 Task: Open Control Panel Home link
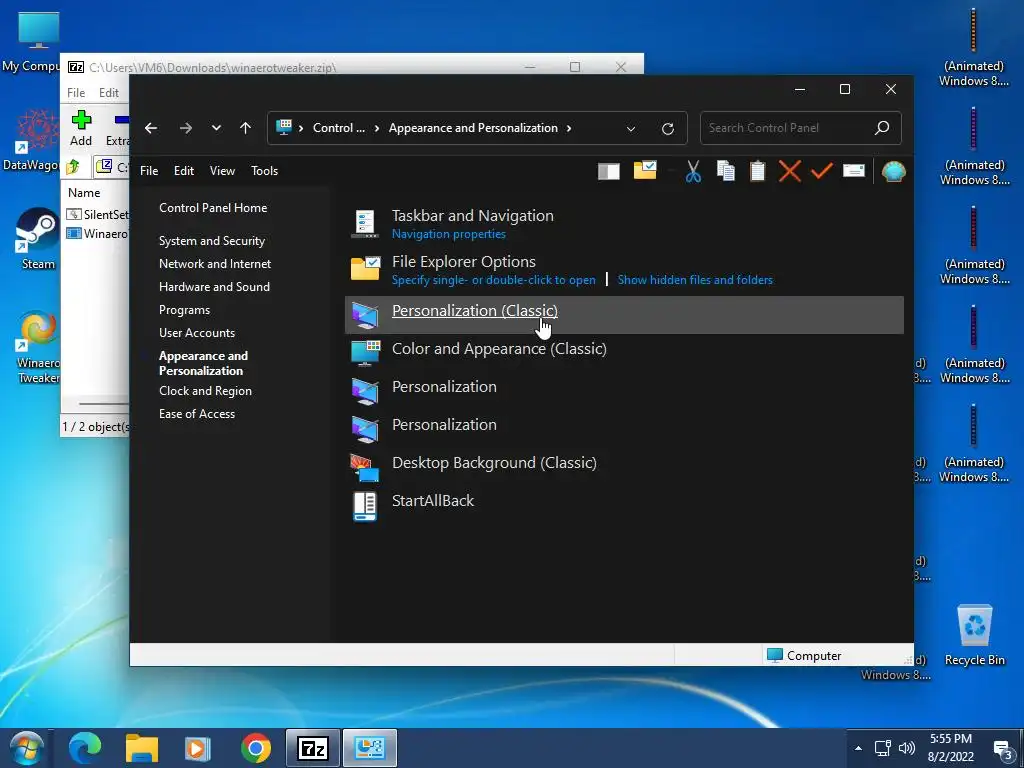pos(213,208)
